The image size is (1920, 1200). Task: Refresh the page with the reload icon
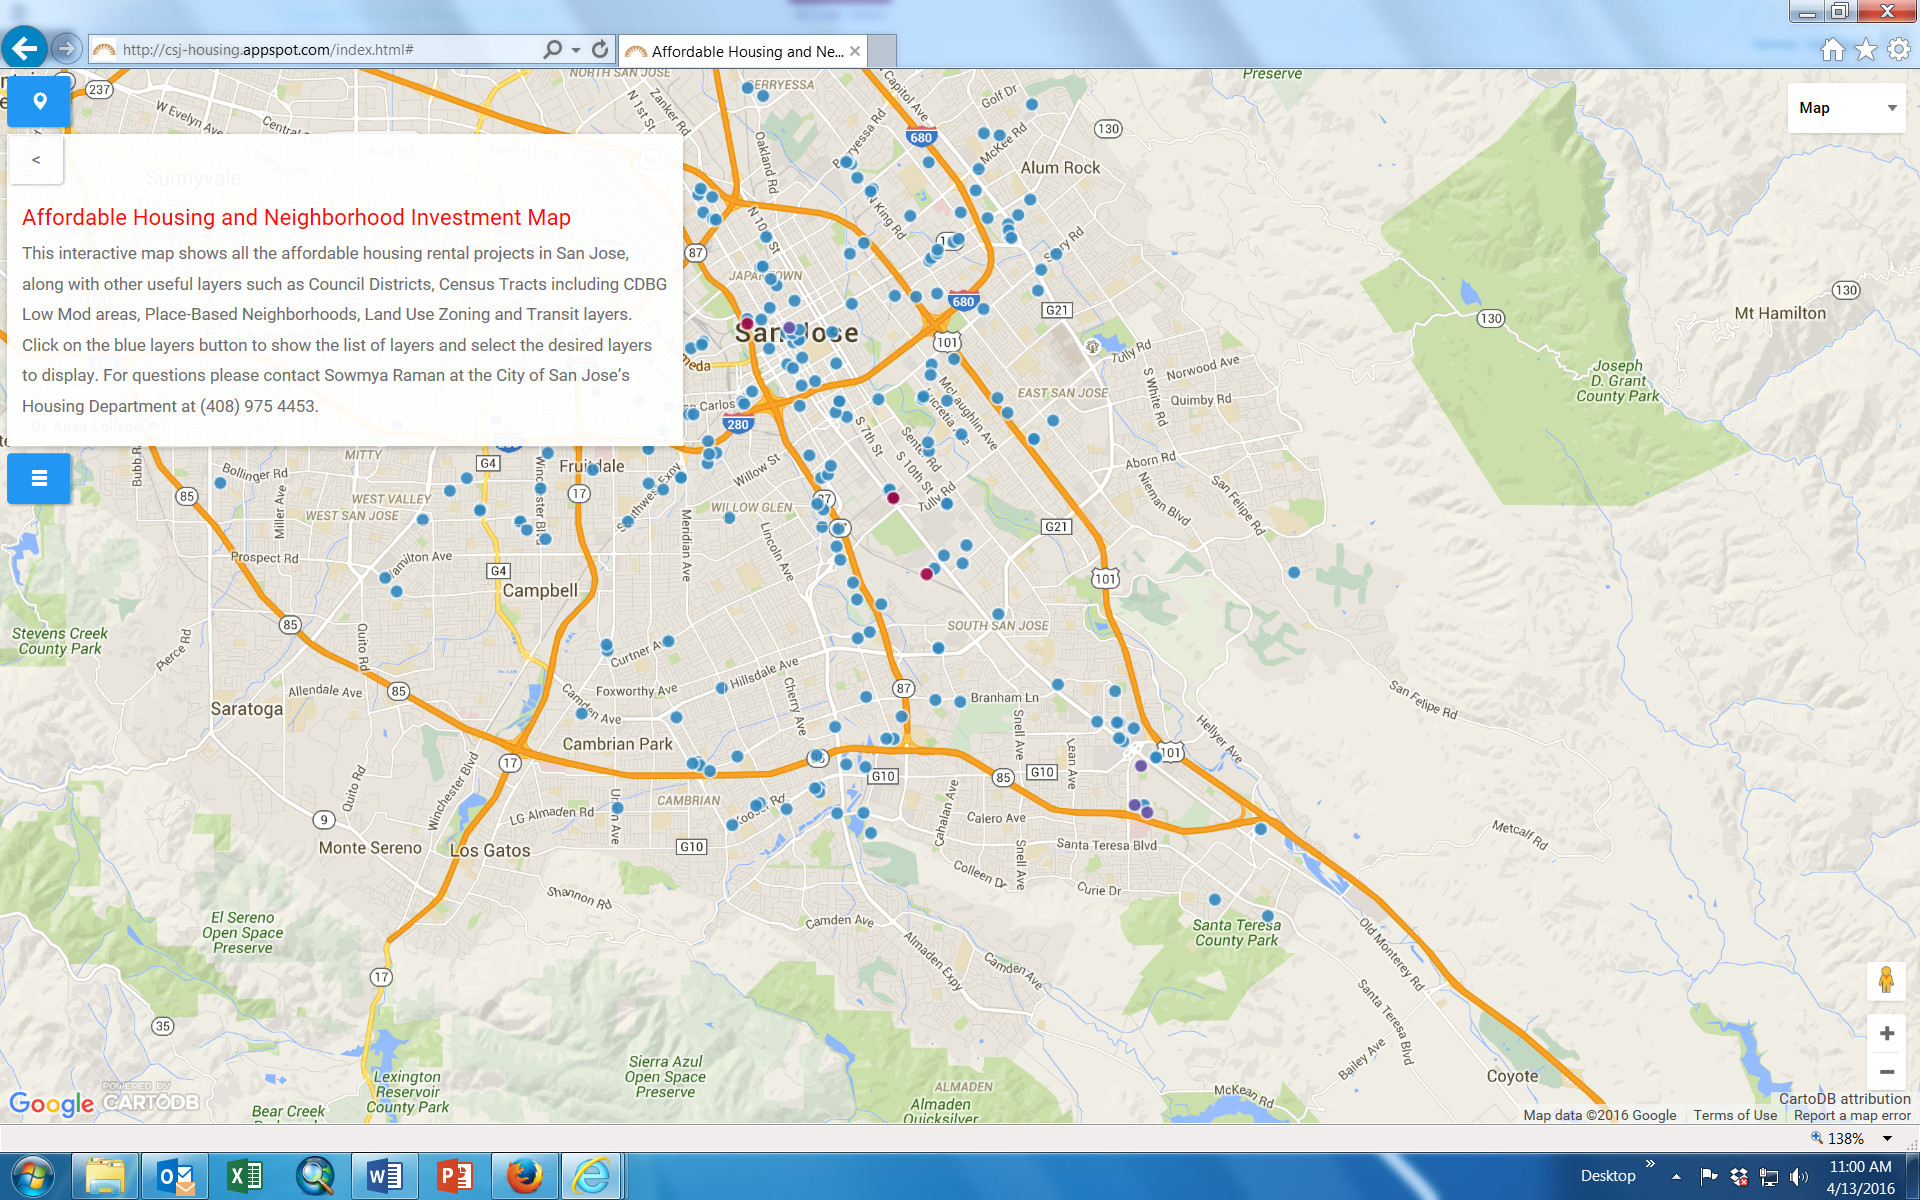click(600, 49)
